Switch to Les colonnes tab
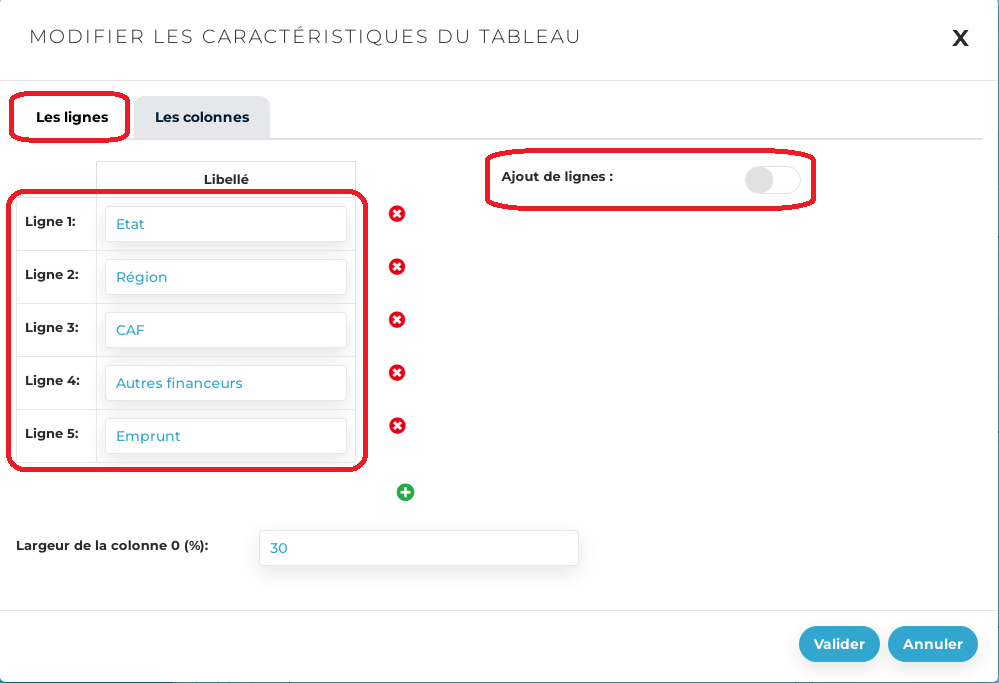Viewport: 999px width, 683px height. [202, 117]
